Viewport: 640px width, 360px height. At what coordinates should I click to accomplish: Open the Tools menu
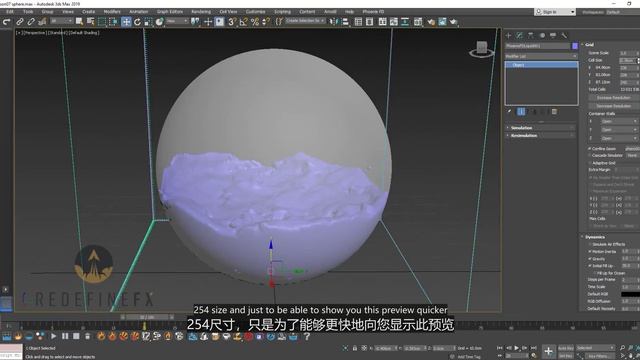tap(28, 12)
